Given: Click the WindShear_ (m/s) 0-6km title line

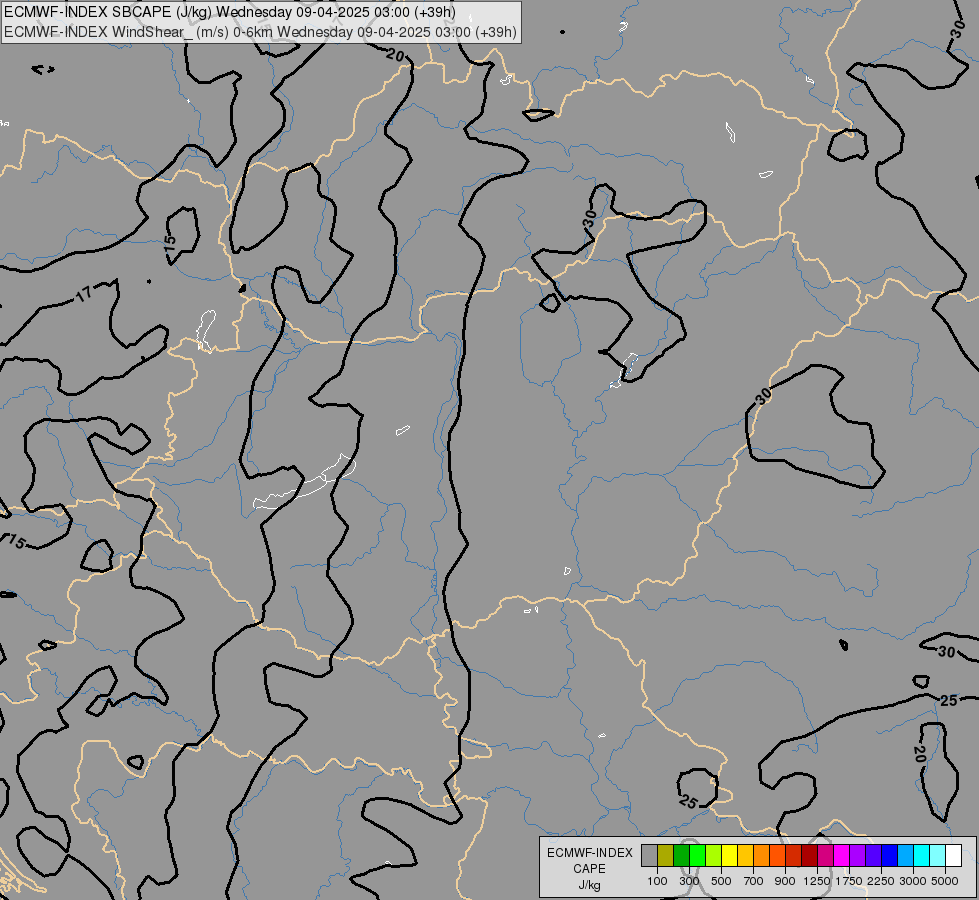Looking at the screenshot, I should 260,32.
